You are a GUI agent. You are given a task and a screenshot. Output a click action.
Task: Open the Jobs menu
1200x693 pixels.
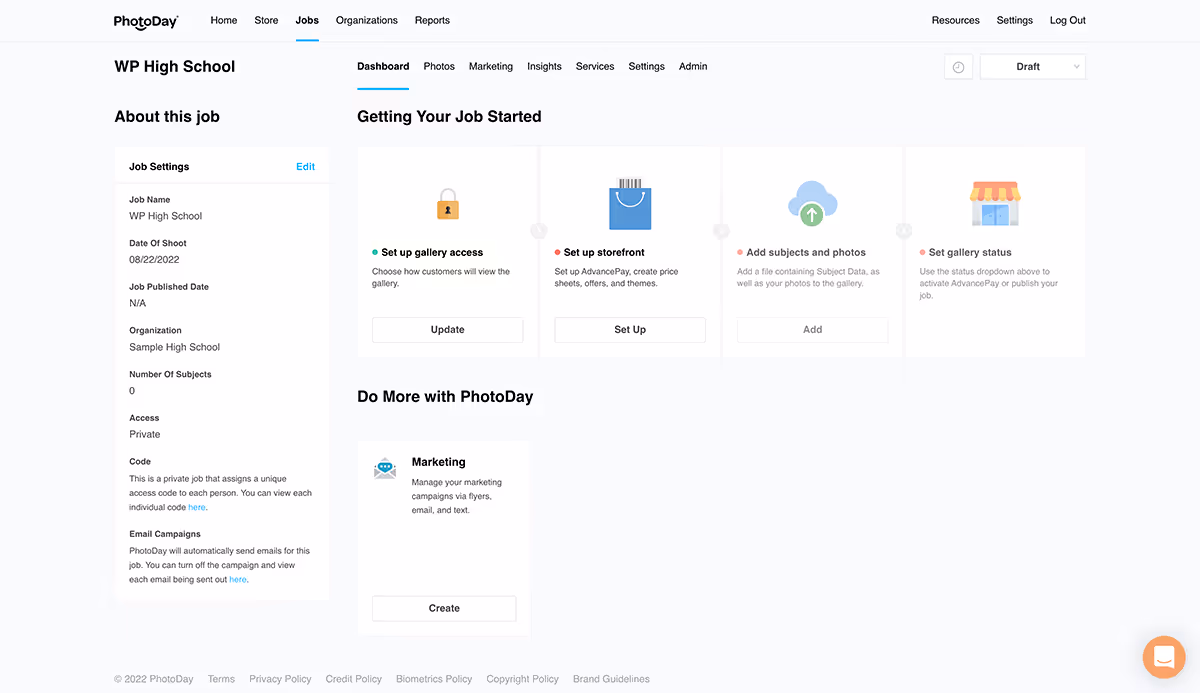pyautogui.click(x=307, y=20)
